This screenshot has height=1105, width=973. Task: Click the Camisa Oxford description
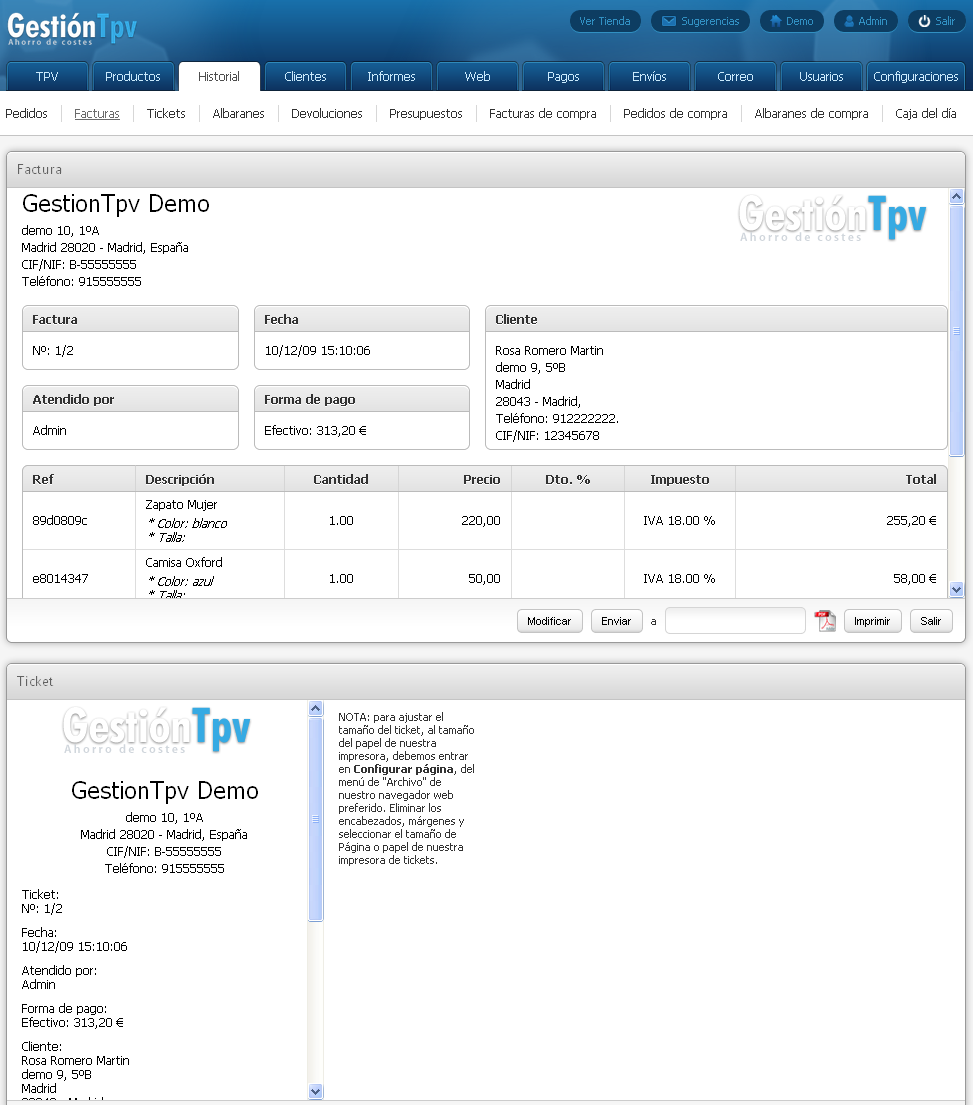184,562
